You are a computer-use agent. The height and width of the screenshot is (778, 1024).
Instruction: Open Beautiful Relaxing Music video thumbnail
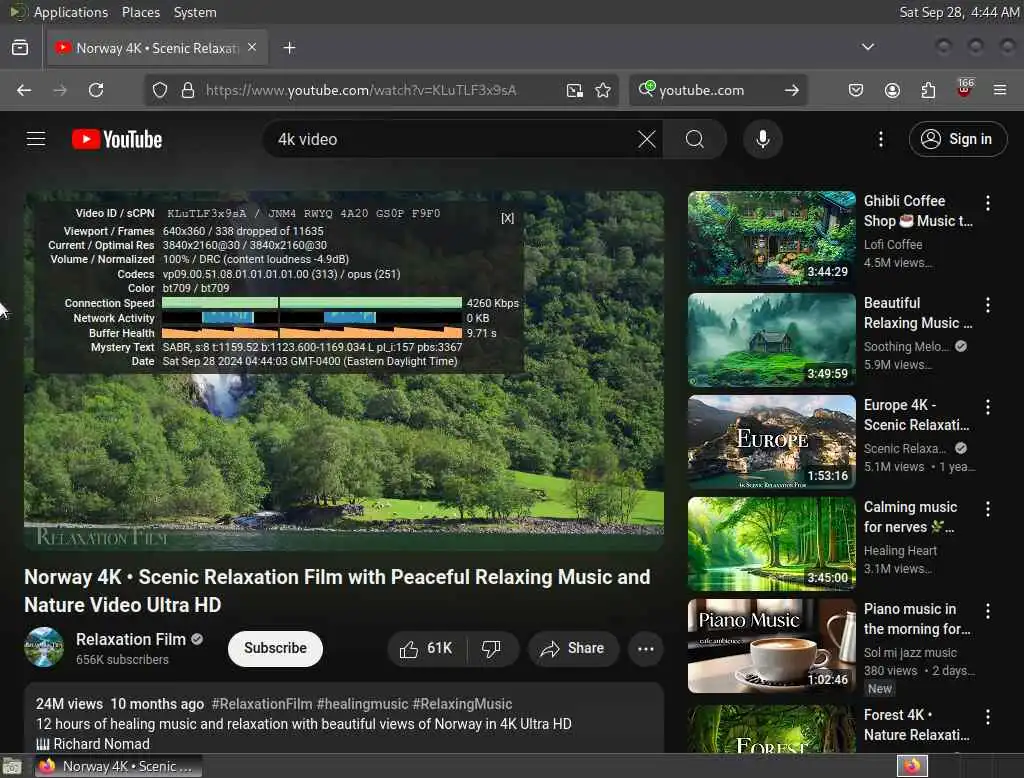[x=771, y=340]
